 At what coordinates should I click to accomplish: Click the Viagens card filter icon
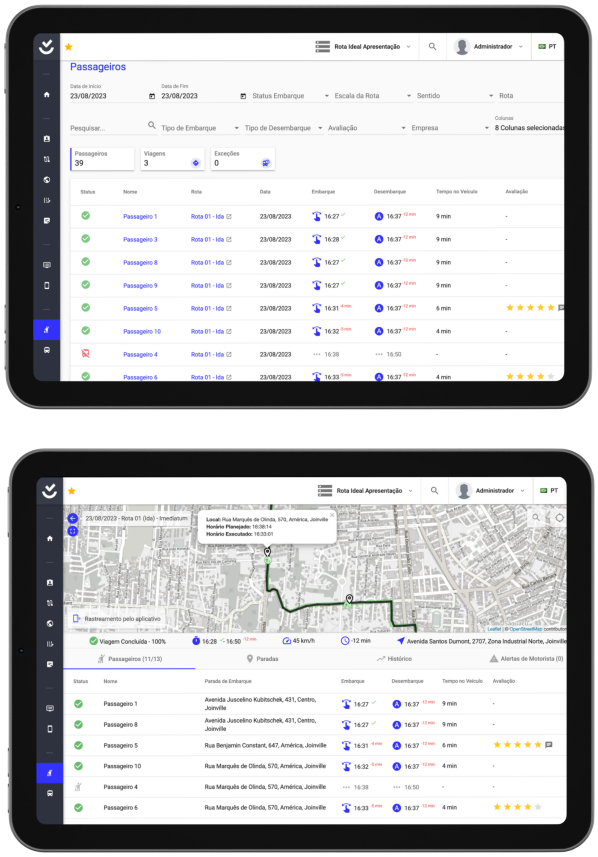pyautogui.click(x=196, y=163)
